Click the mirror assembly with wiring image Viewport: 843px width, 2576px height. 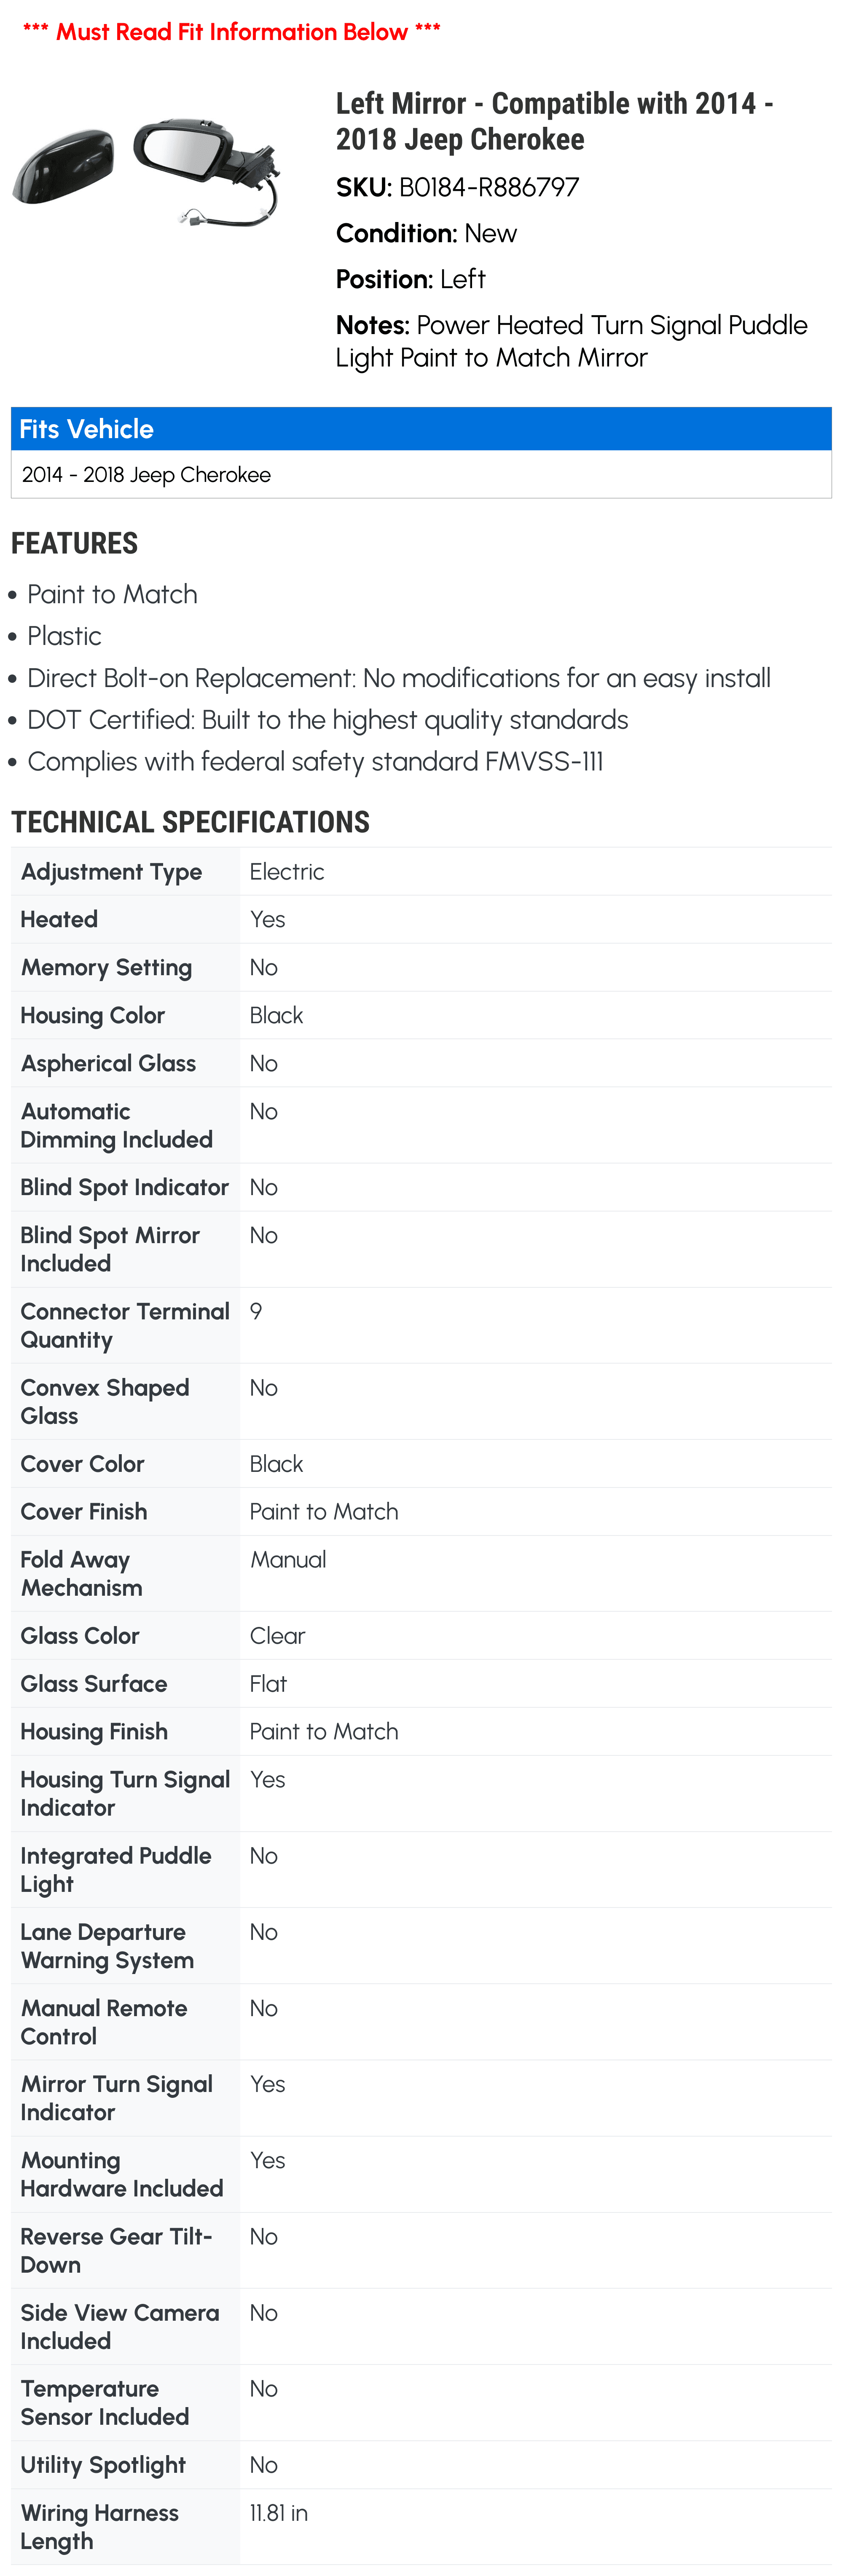[x=207, y=172]
